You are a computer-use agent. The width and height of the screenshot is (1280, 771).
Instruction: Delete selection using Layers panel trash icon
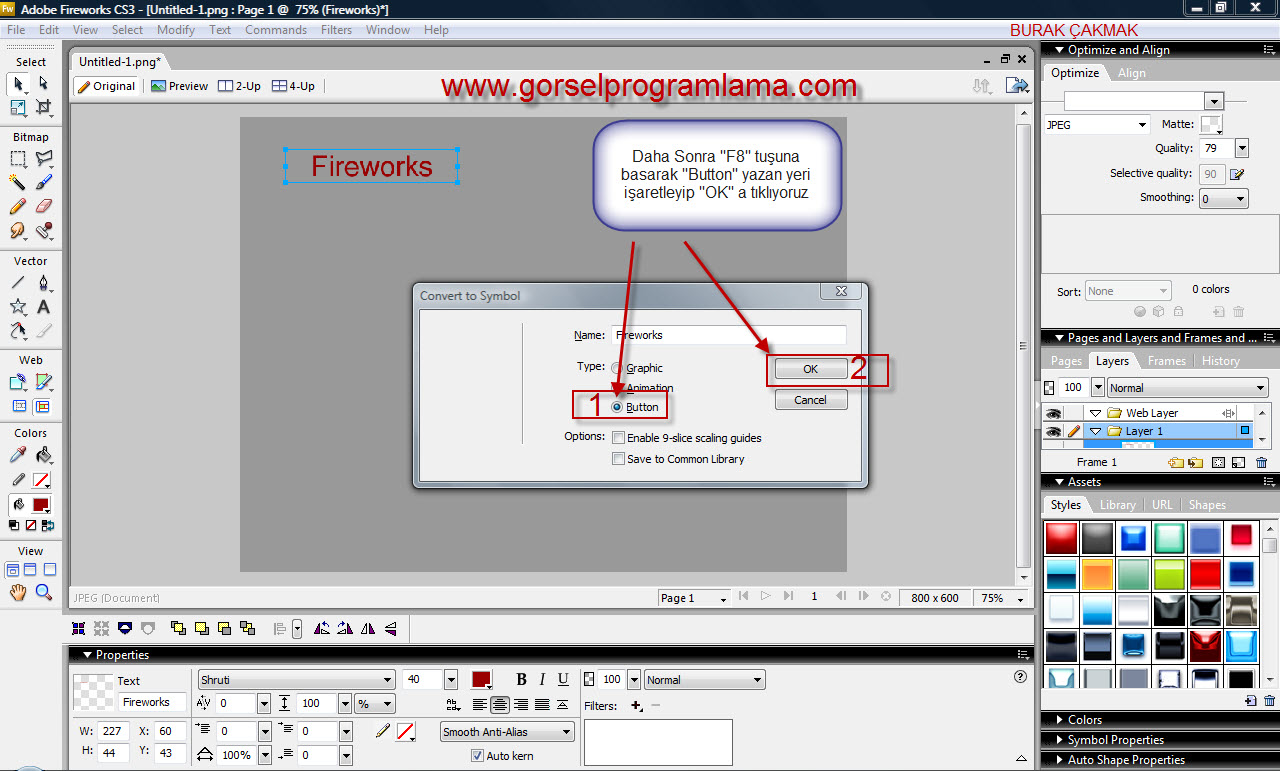tap(1261, 462)
